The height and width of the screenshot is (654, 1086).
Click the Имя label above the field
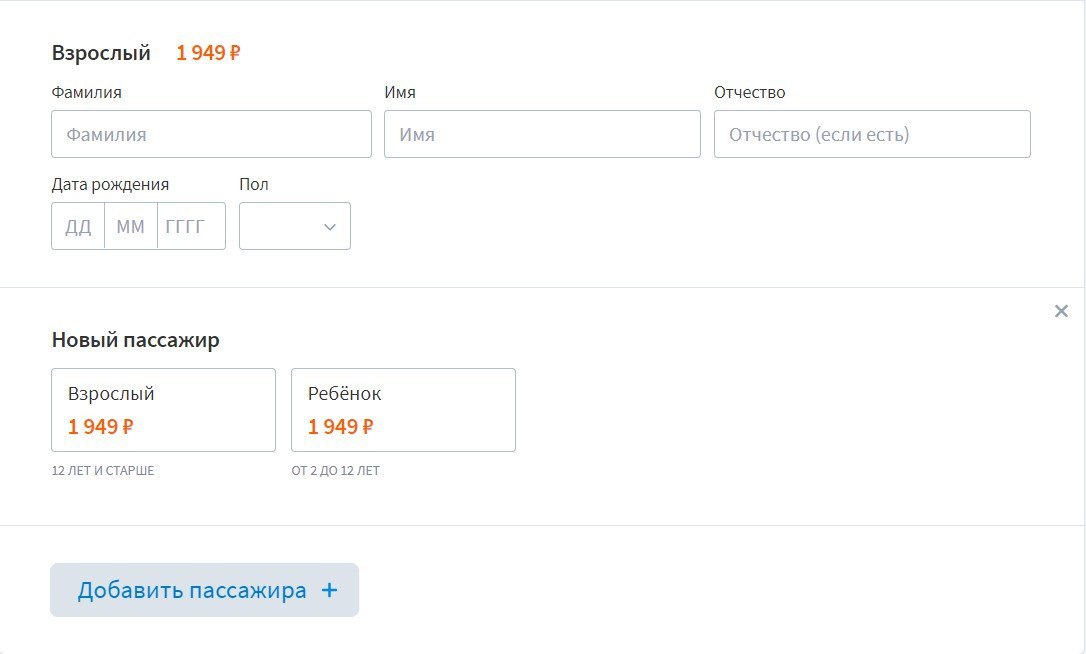coord(400,92)
